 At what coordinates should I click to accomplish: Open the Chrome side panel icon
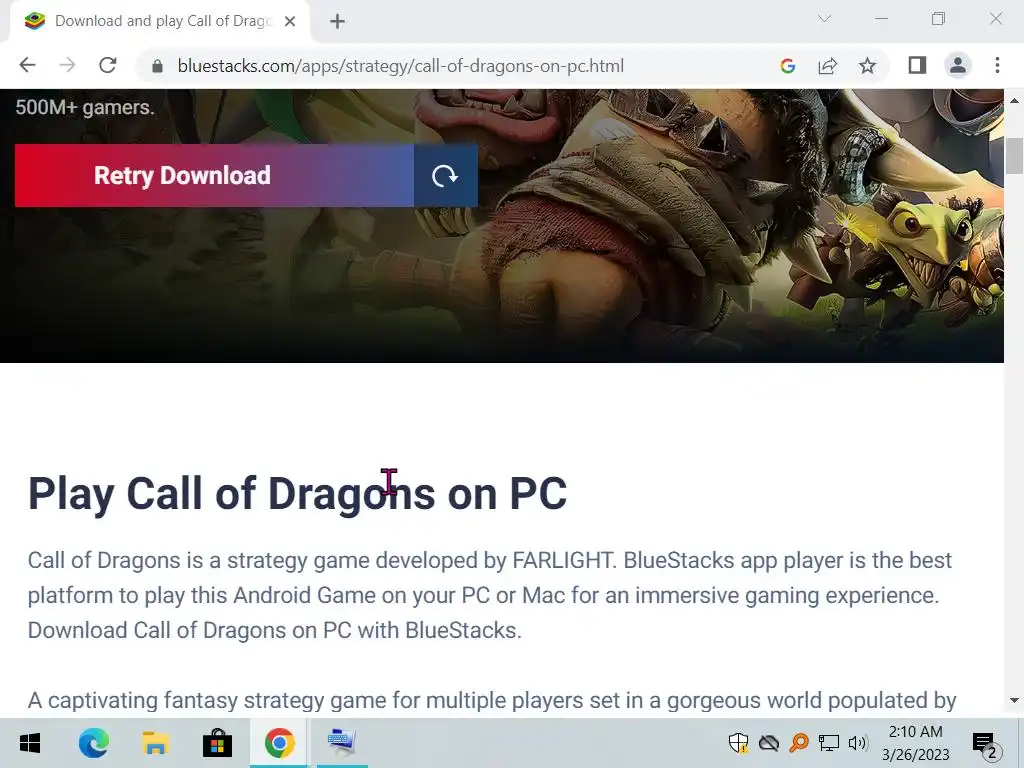[918, 65]
